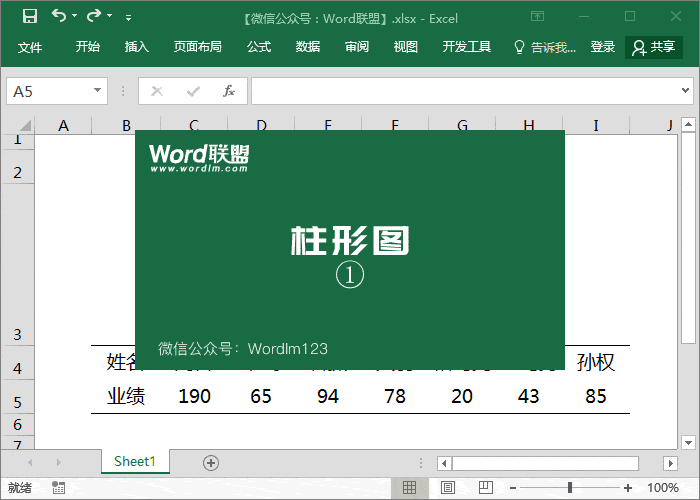Click the zoom slider handle
The height and width of the screenshot is (500, 700).
[570, 488]
